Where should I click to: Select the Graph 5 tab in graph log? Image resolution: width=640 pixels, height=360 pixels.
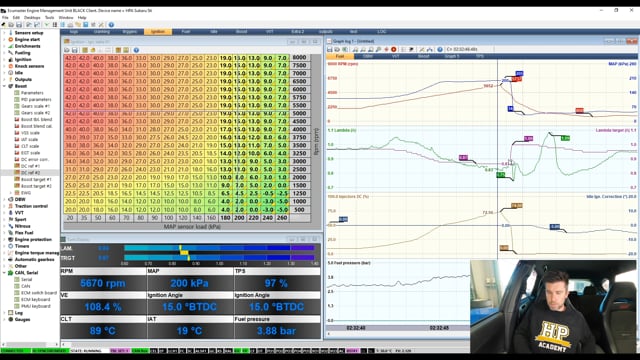point(452,56)
